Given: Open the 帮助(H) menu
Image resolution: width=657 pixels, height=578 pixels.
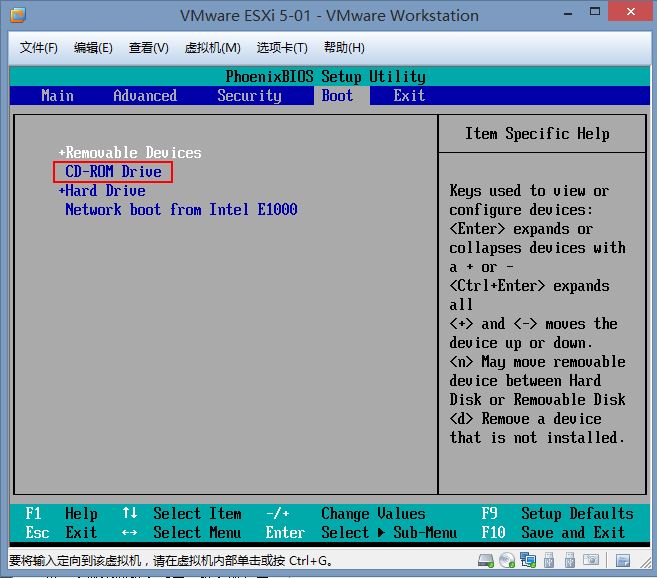Looking at the screenshot, I should pyautogui.click(x=344, y=48).
